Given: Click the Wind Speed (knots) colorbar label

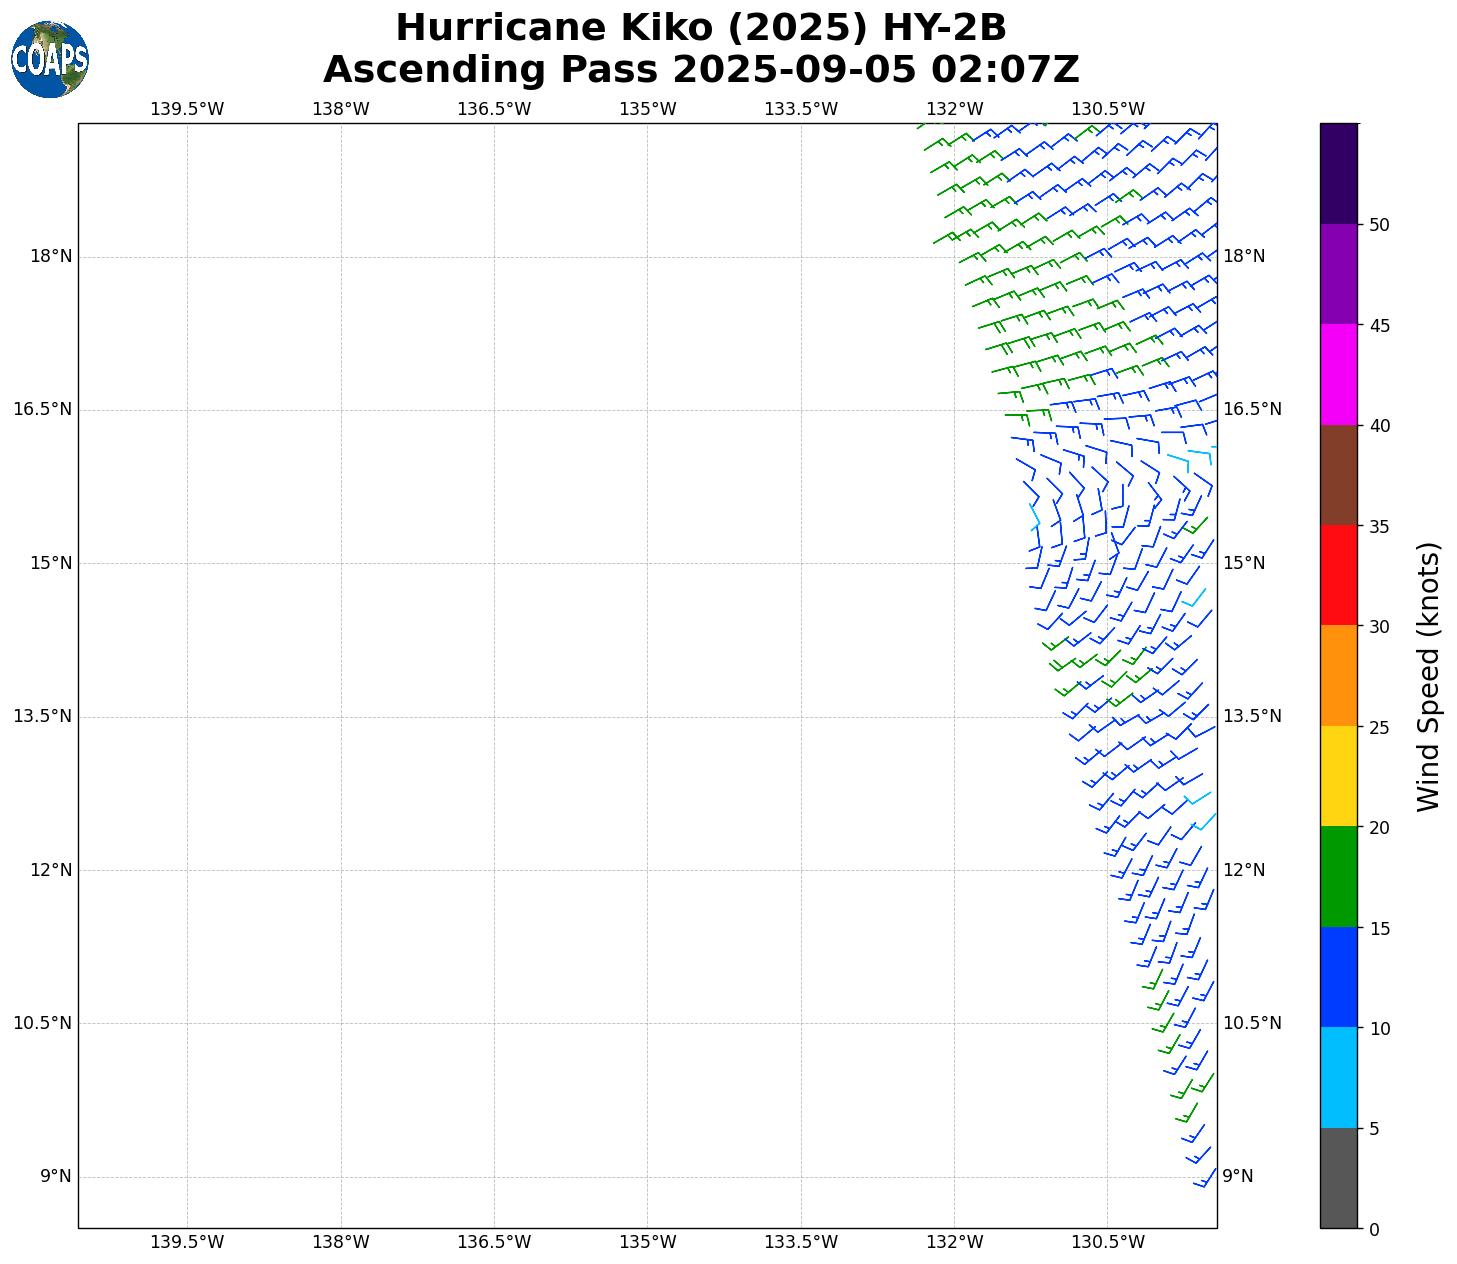Looking at the screenshot, I should tap(1429, 676).
